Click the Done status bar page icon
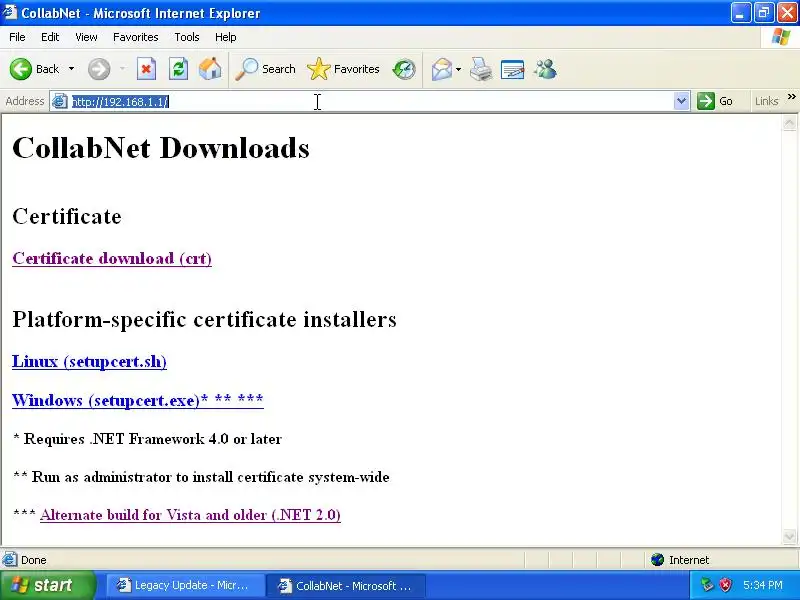Screen dimensions: 800x600 coord(10,560)
